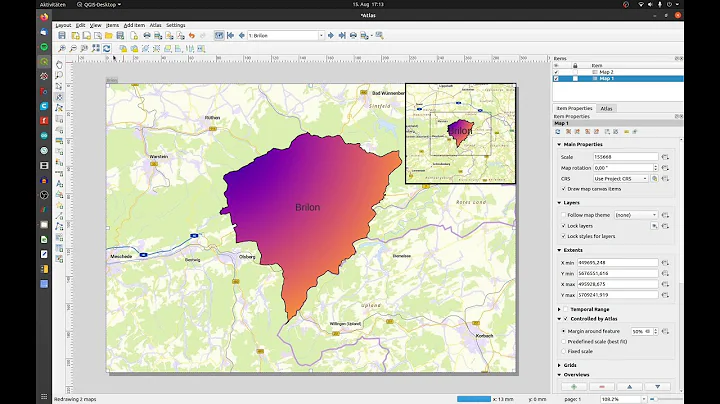
Task: Open the CRS dropdown
Action: [620, 179]
